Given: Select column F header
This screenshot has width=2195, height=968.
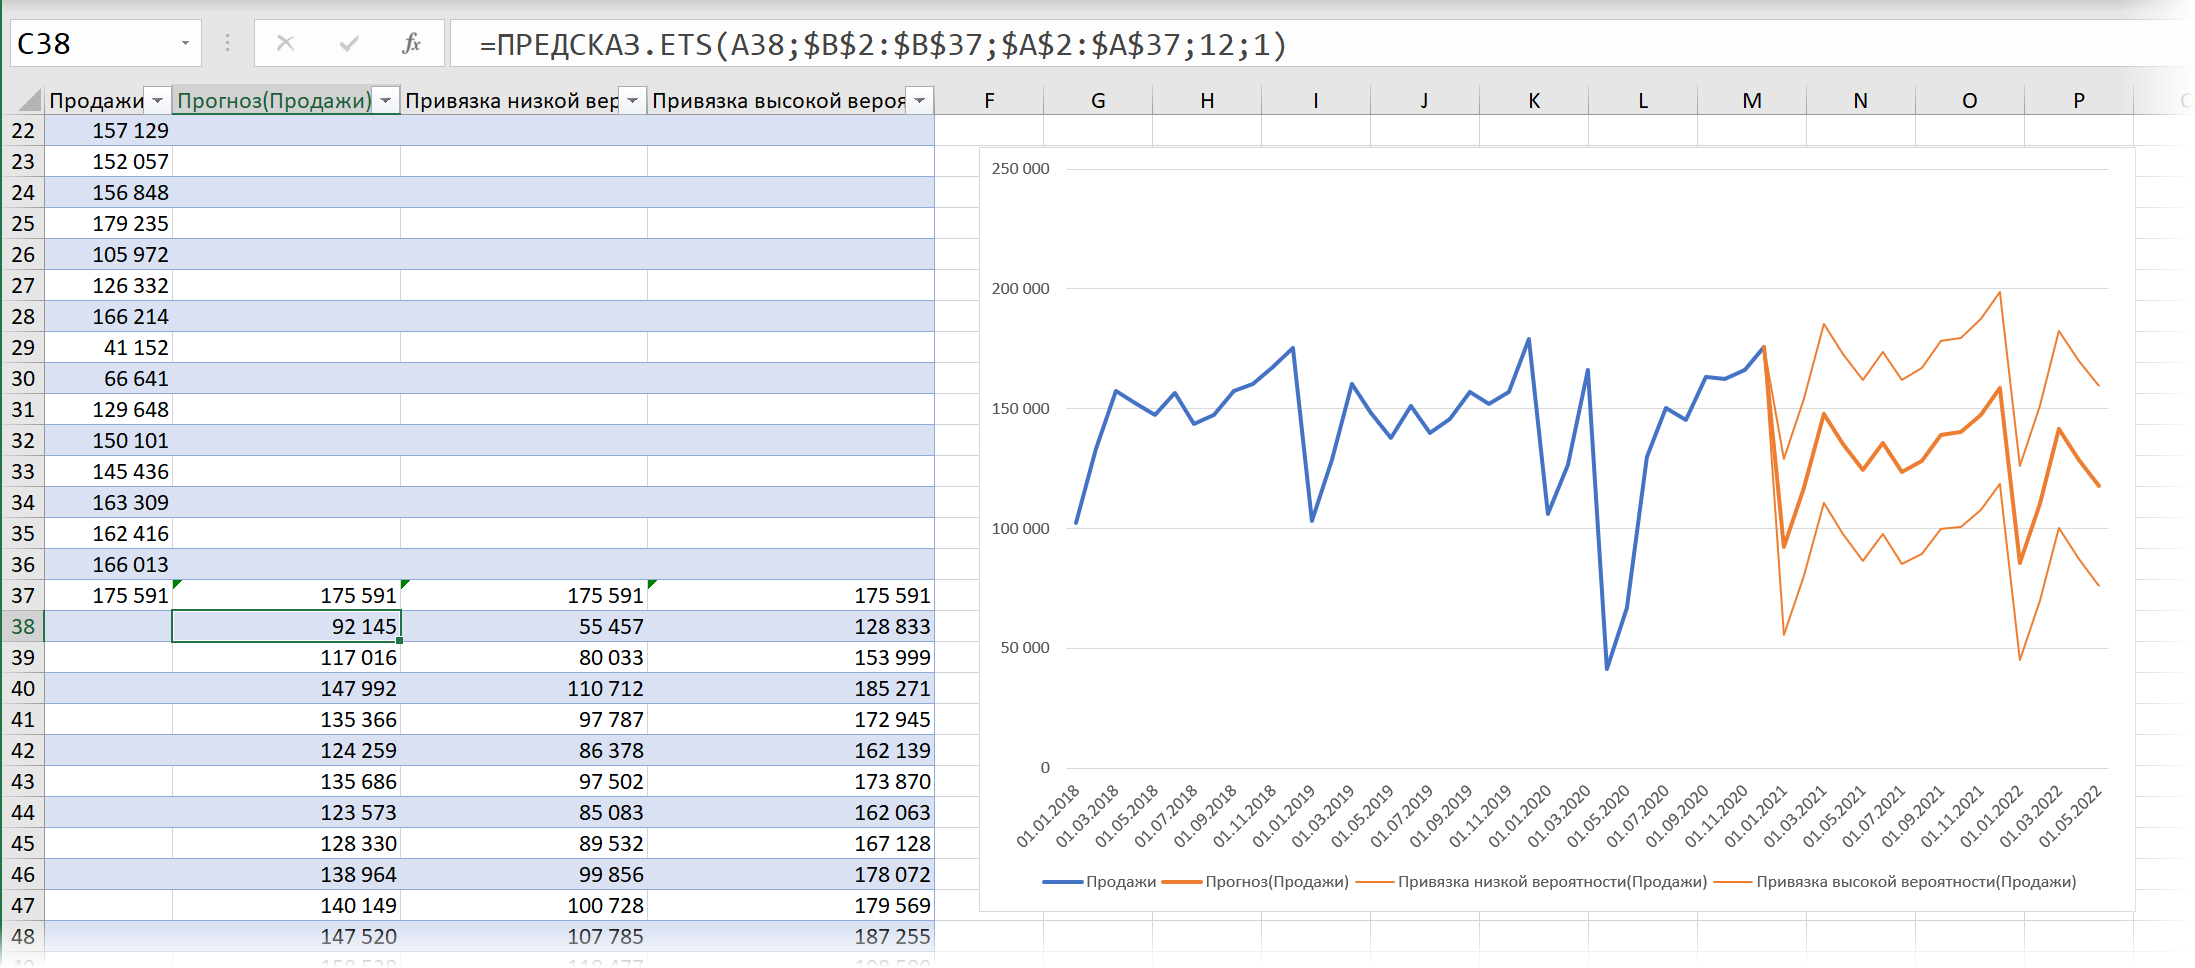Looking at the screenshot, I should 989,100.
